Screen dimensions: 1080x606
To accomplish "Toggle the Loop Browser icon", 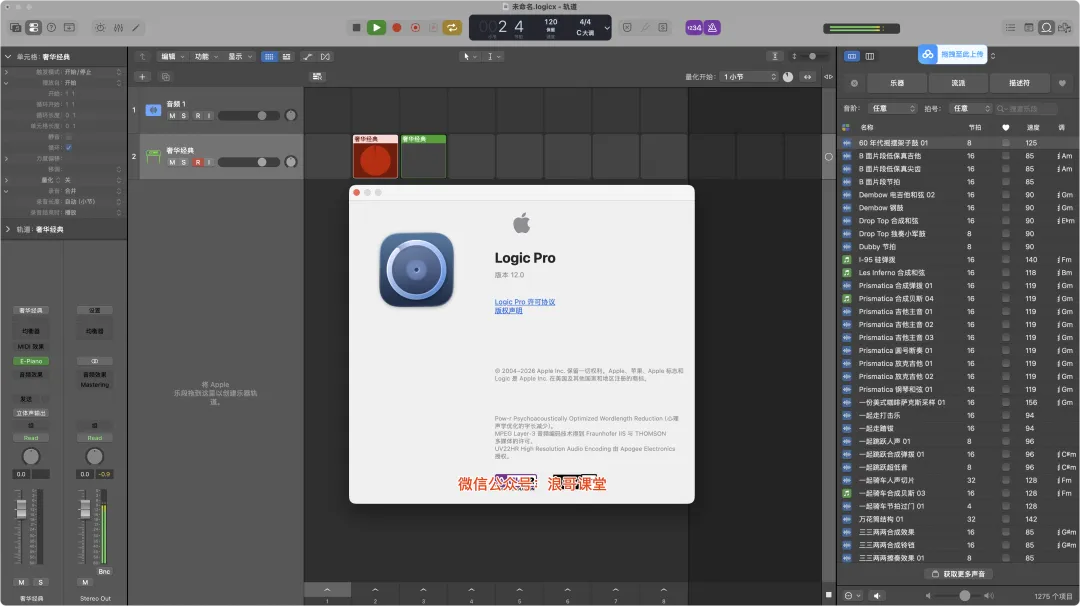I will 1046,28.
